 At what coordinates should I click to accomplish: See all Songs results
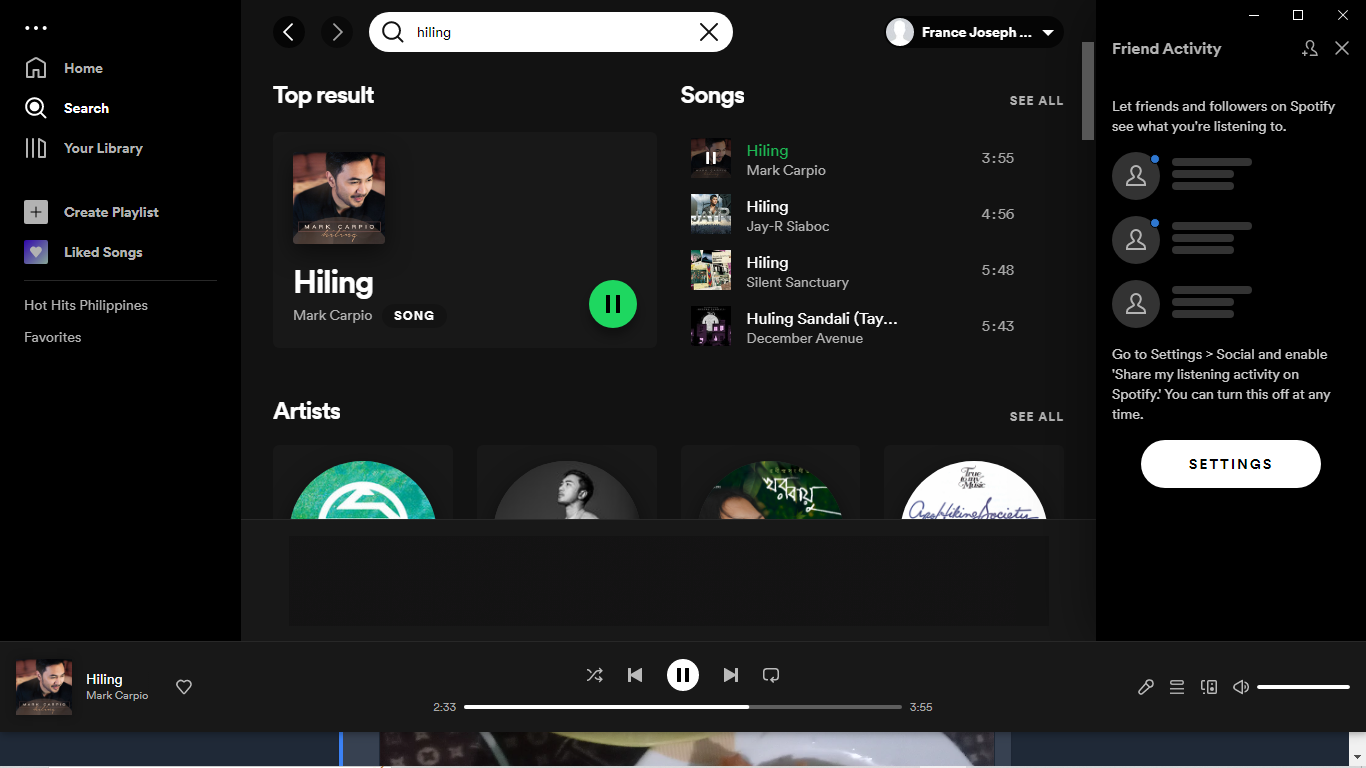click(1037, 100)
